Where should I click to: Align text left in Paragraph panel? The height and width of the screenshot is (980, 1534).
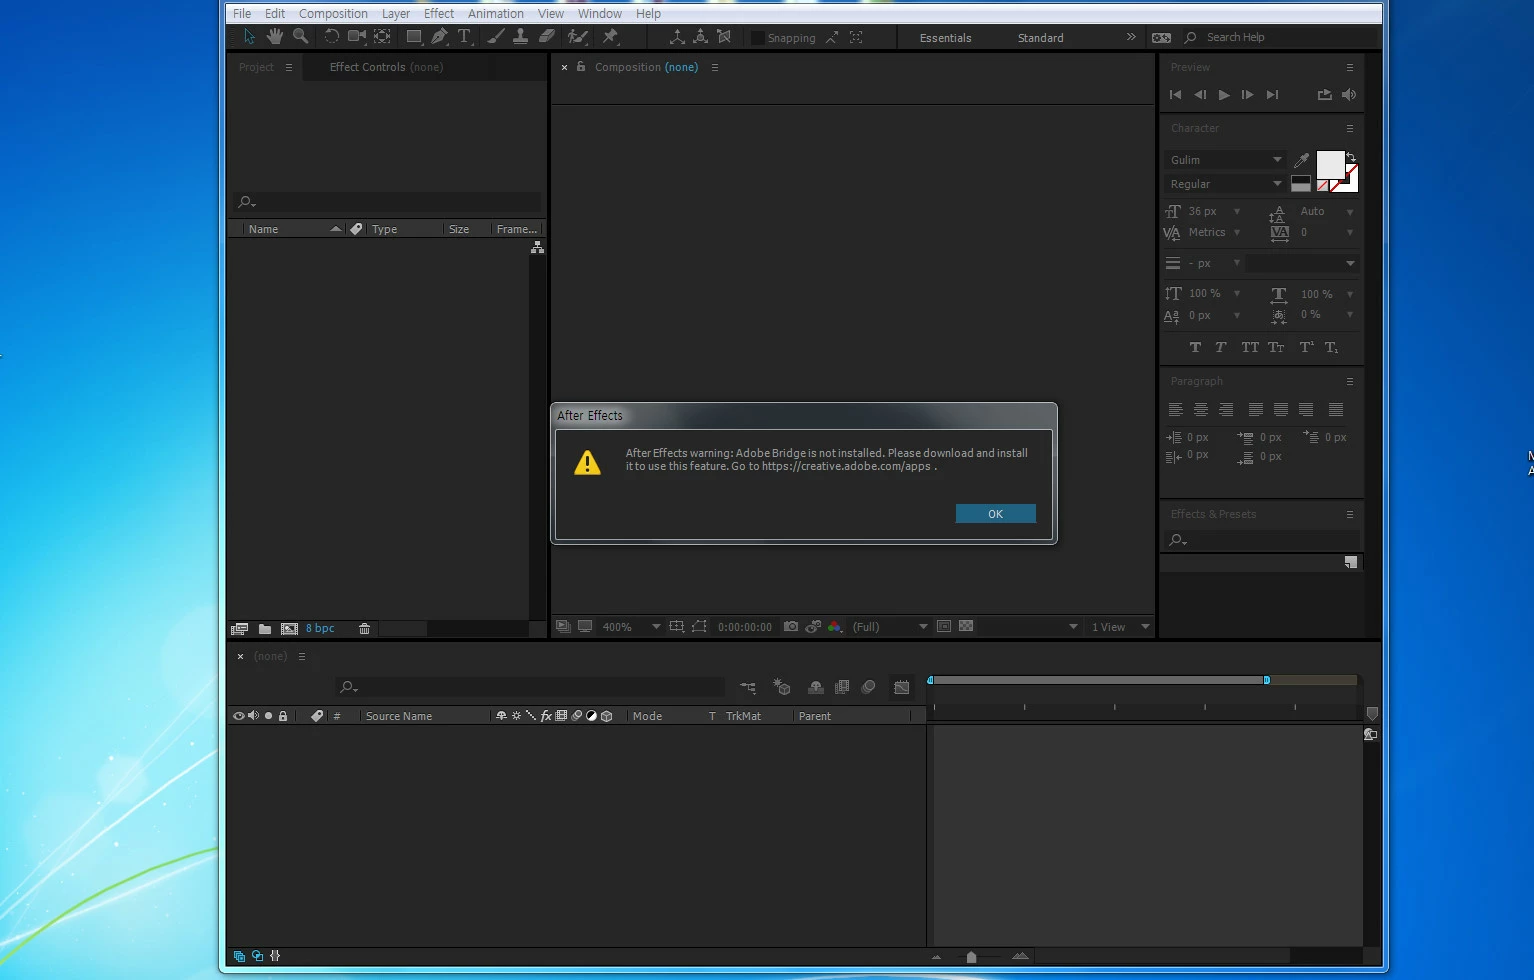tap(1176, 410)
